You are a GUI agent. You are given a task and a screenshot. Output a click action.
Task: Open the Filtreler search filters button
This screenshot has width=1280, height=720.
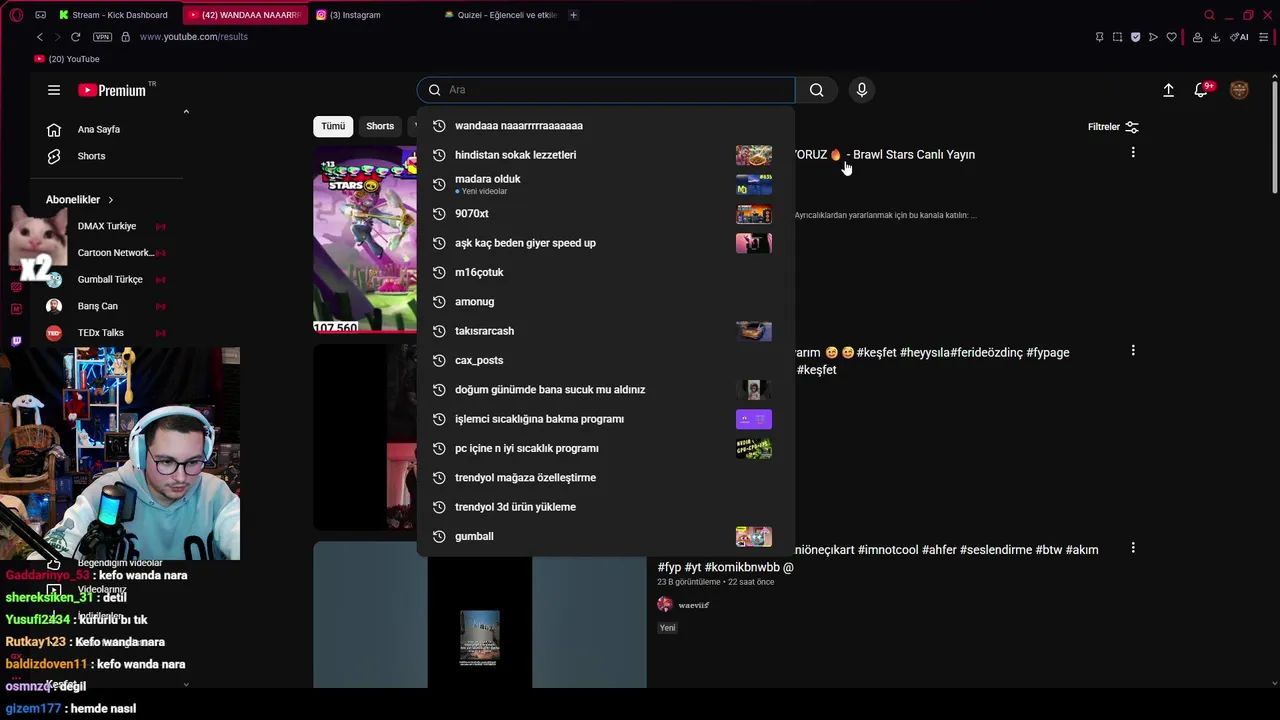[x=1113, y=127]
